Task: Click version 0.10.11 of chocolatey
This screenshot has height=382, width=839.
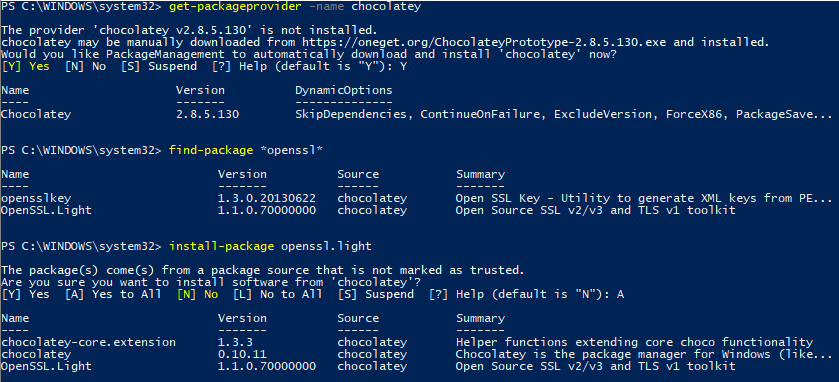Action: pos(242,354)
